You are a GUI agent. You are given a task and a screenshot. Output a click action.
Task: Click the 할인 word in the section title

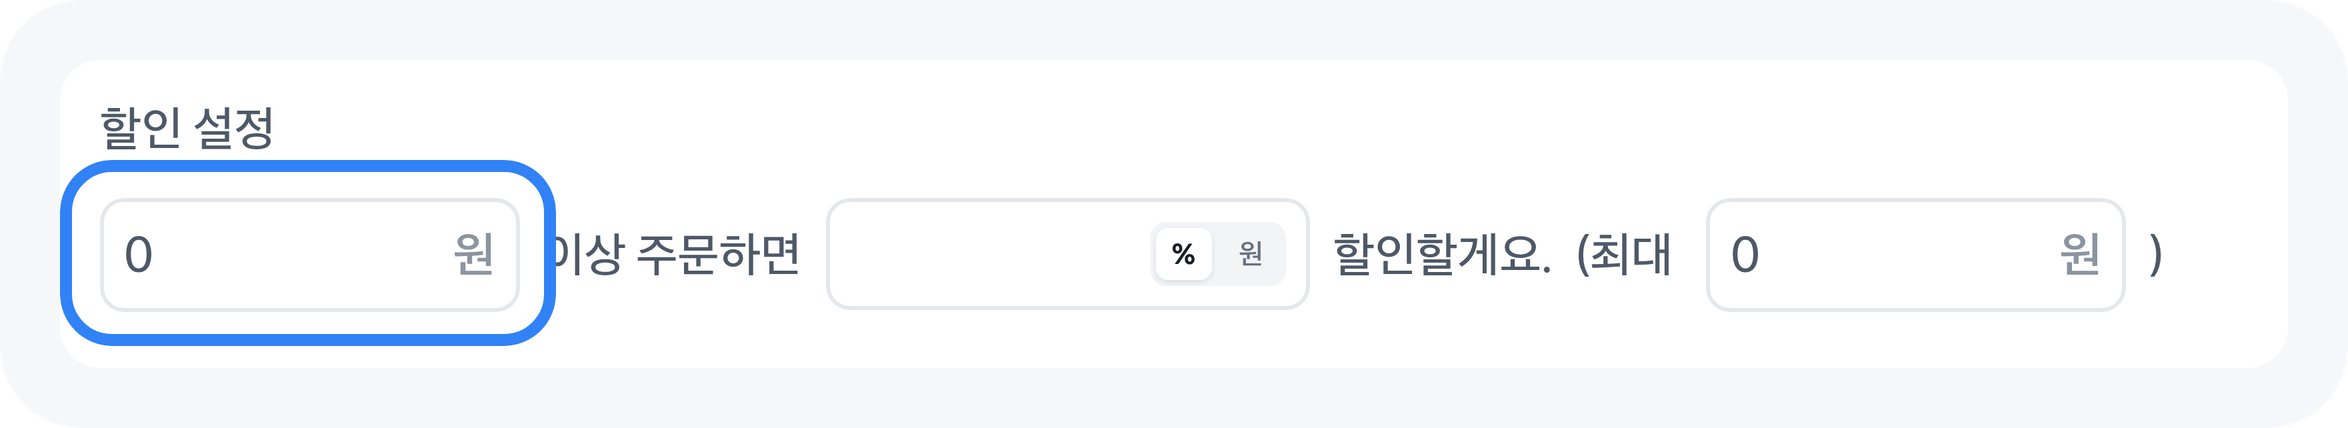coord(139,128)
